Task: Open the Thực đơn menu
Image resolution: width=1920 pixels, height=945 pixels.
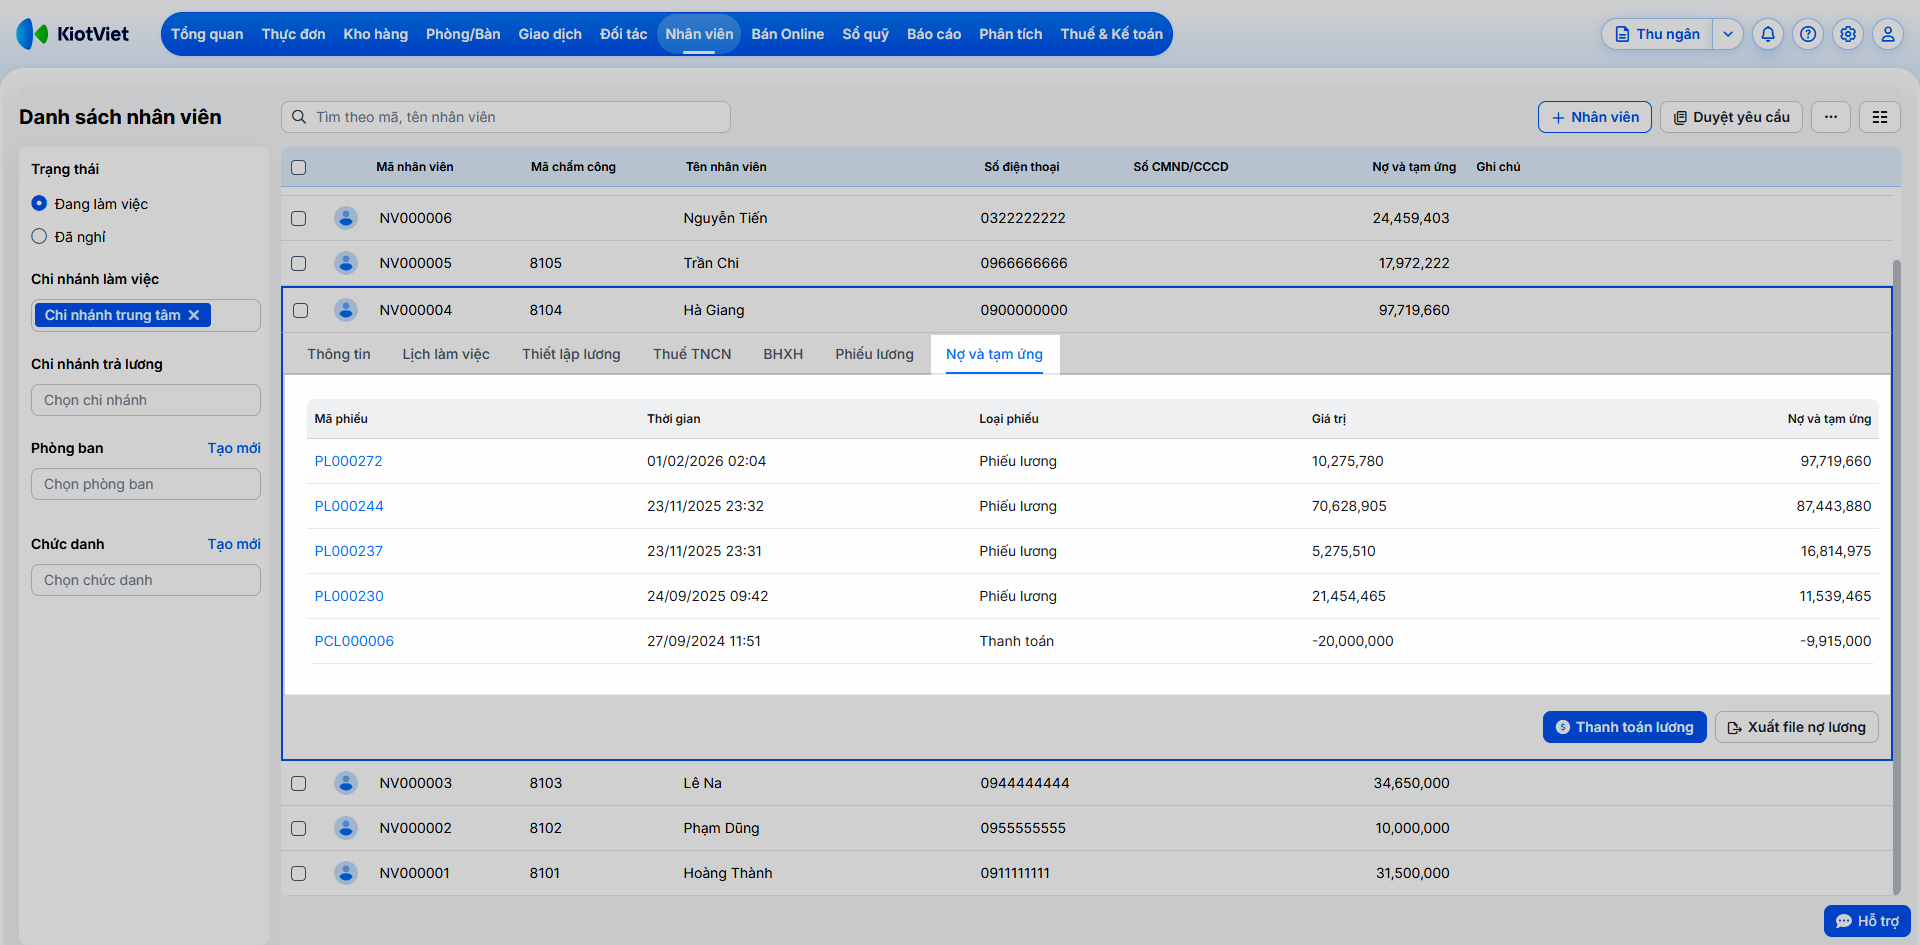Action: (x=293, y=34)
